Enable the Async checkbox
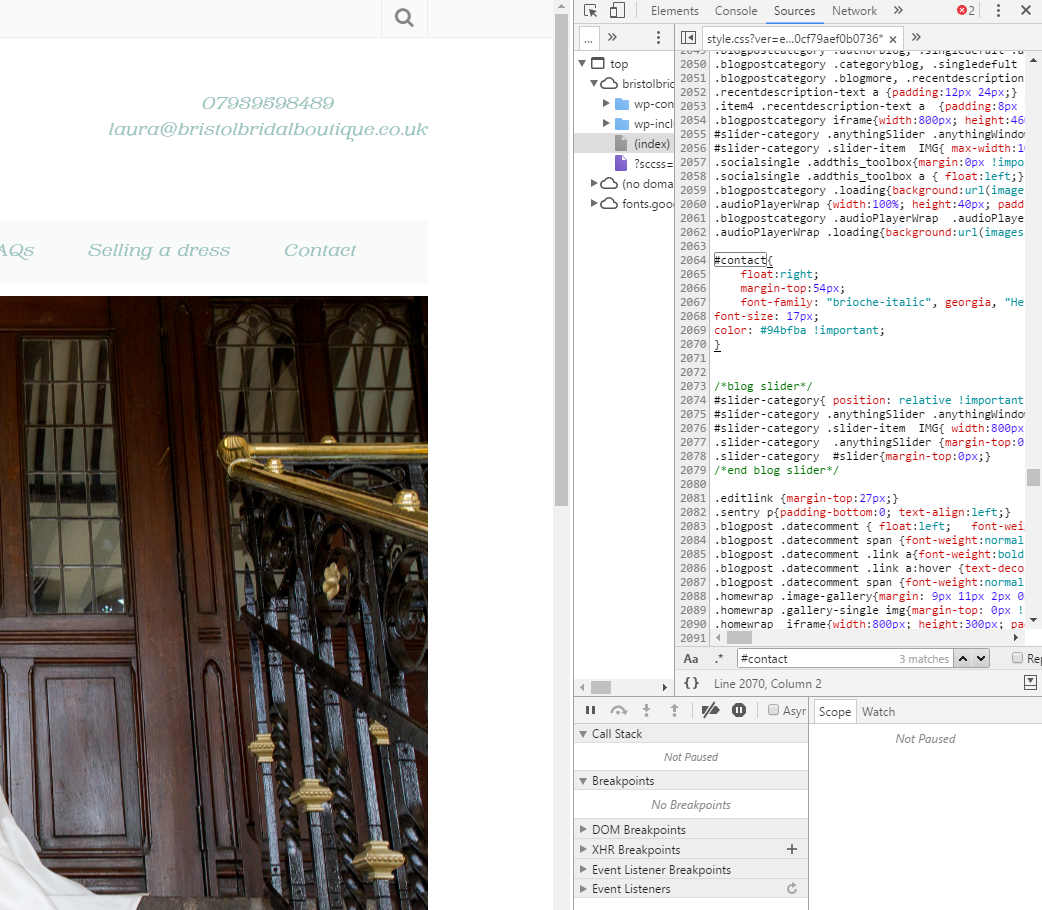Image resolution: width=1042 pixels, height=910 pixels. (x=774, y=710)
